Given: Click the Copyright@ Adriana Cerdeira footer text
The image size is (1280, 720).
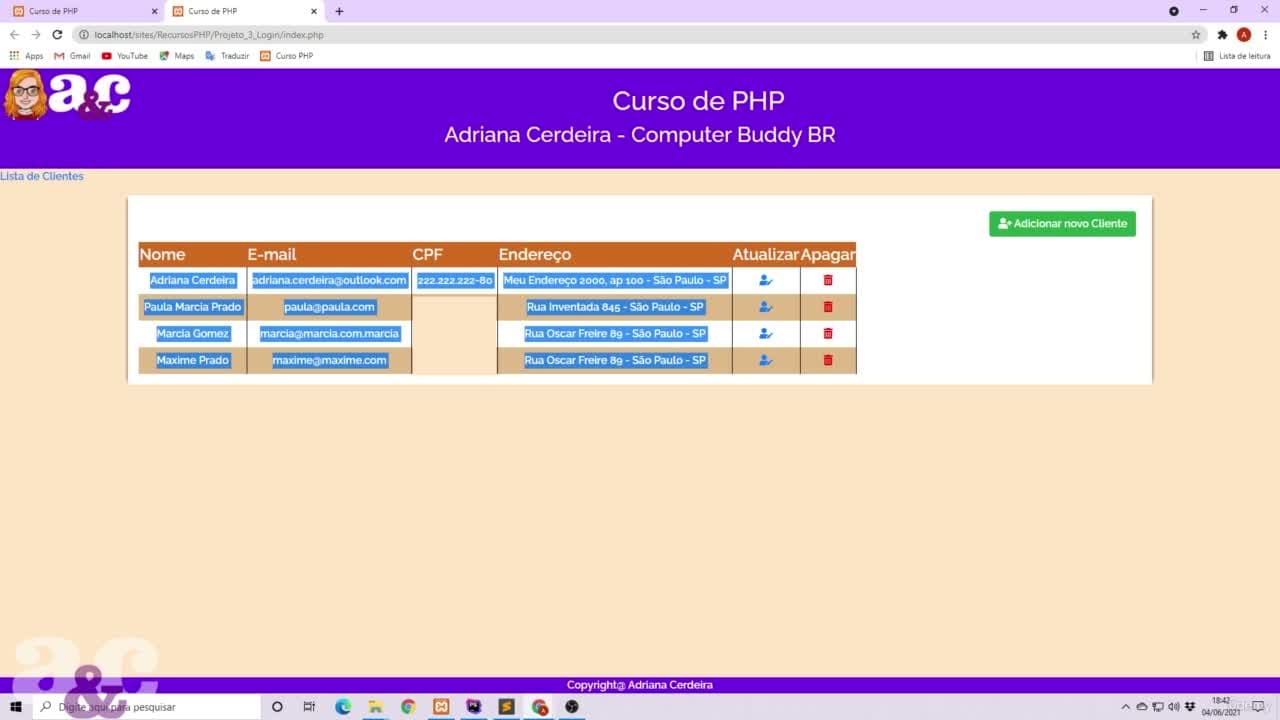Looking at the screenshot, I should point(640,685).
